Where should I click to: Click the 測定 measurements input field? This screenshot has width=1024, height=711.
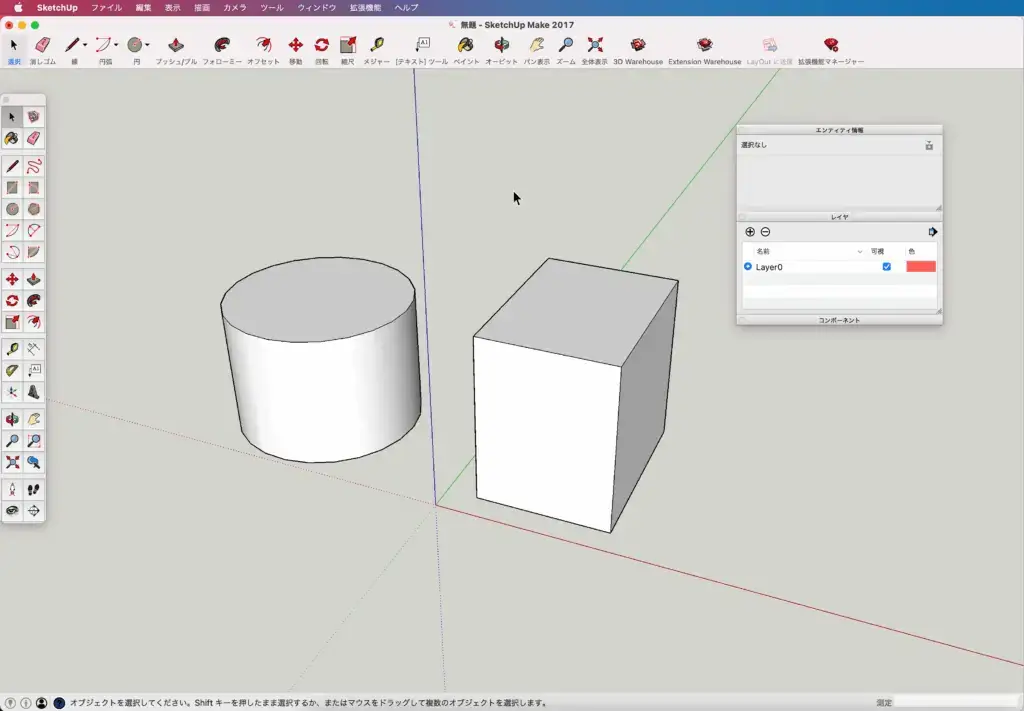click(957, 703)
